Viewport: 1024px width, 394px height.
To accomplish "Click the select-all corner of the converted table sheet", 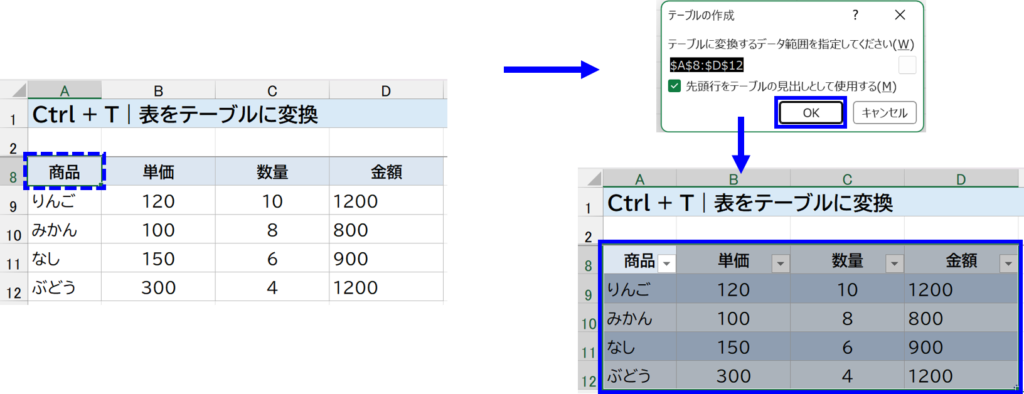I will (x=590, y=178).
